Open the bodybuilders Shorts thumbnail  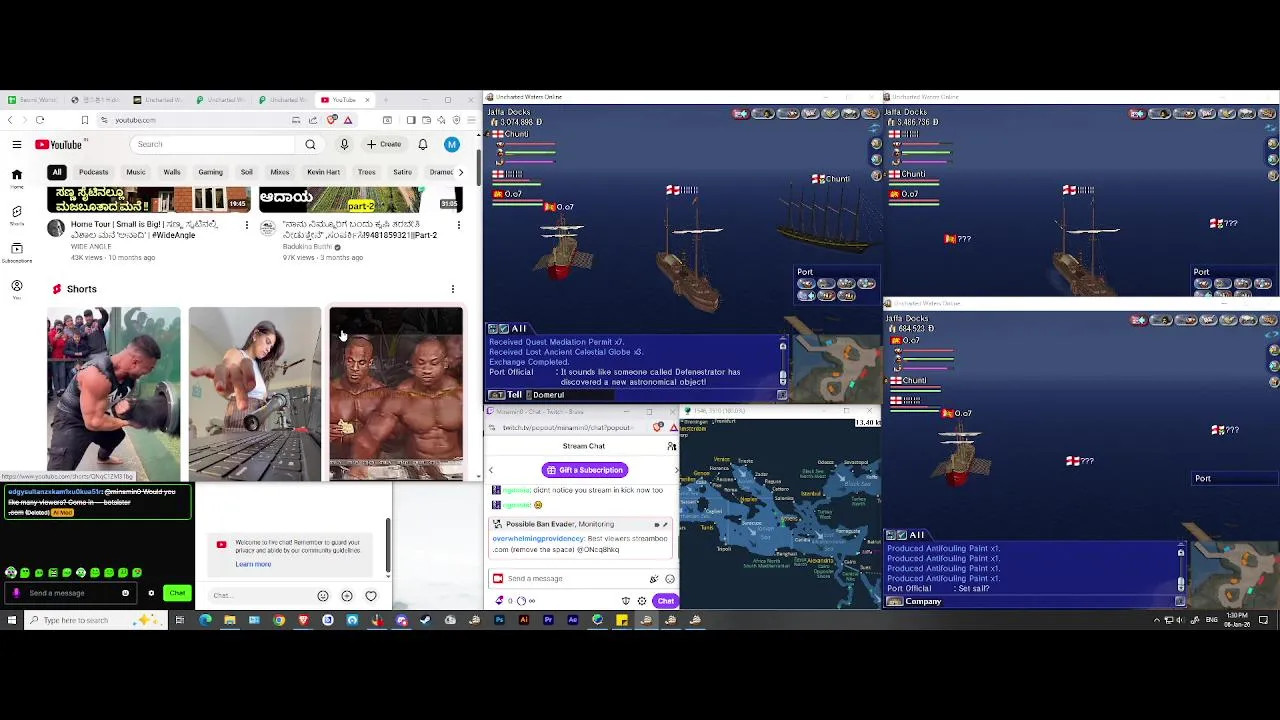pyautogui.click(x=396, y=394)
